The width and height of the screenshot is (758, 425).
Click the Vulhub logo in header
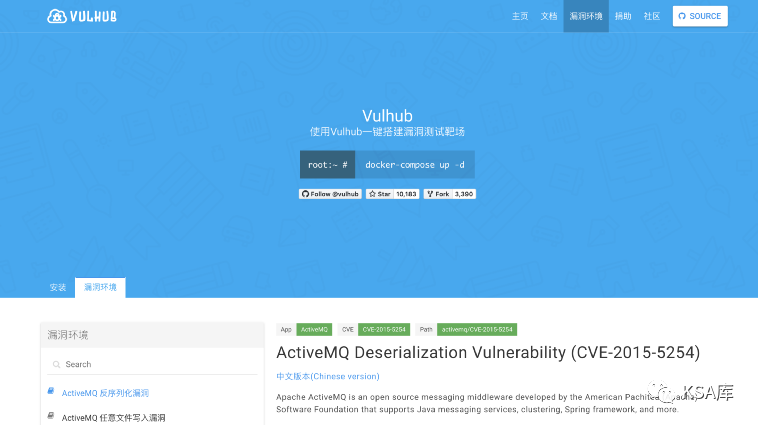point(82,16)
